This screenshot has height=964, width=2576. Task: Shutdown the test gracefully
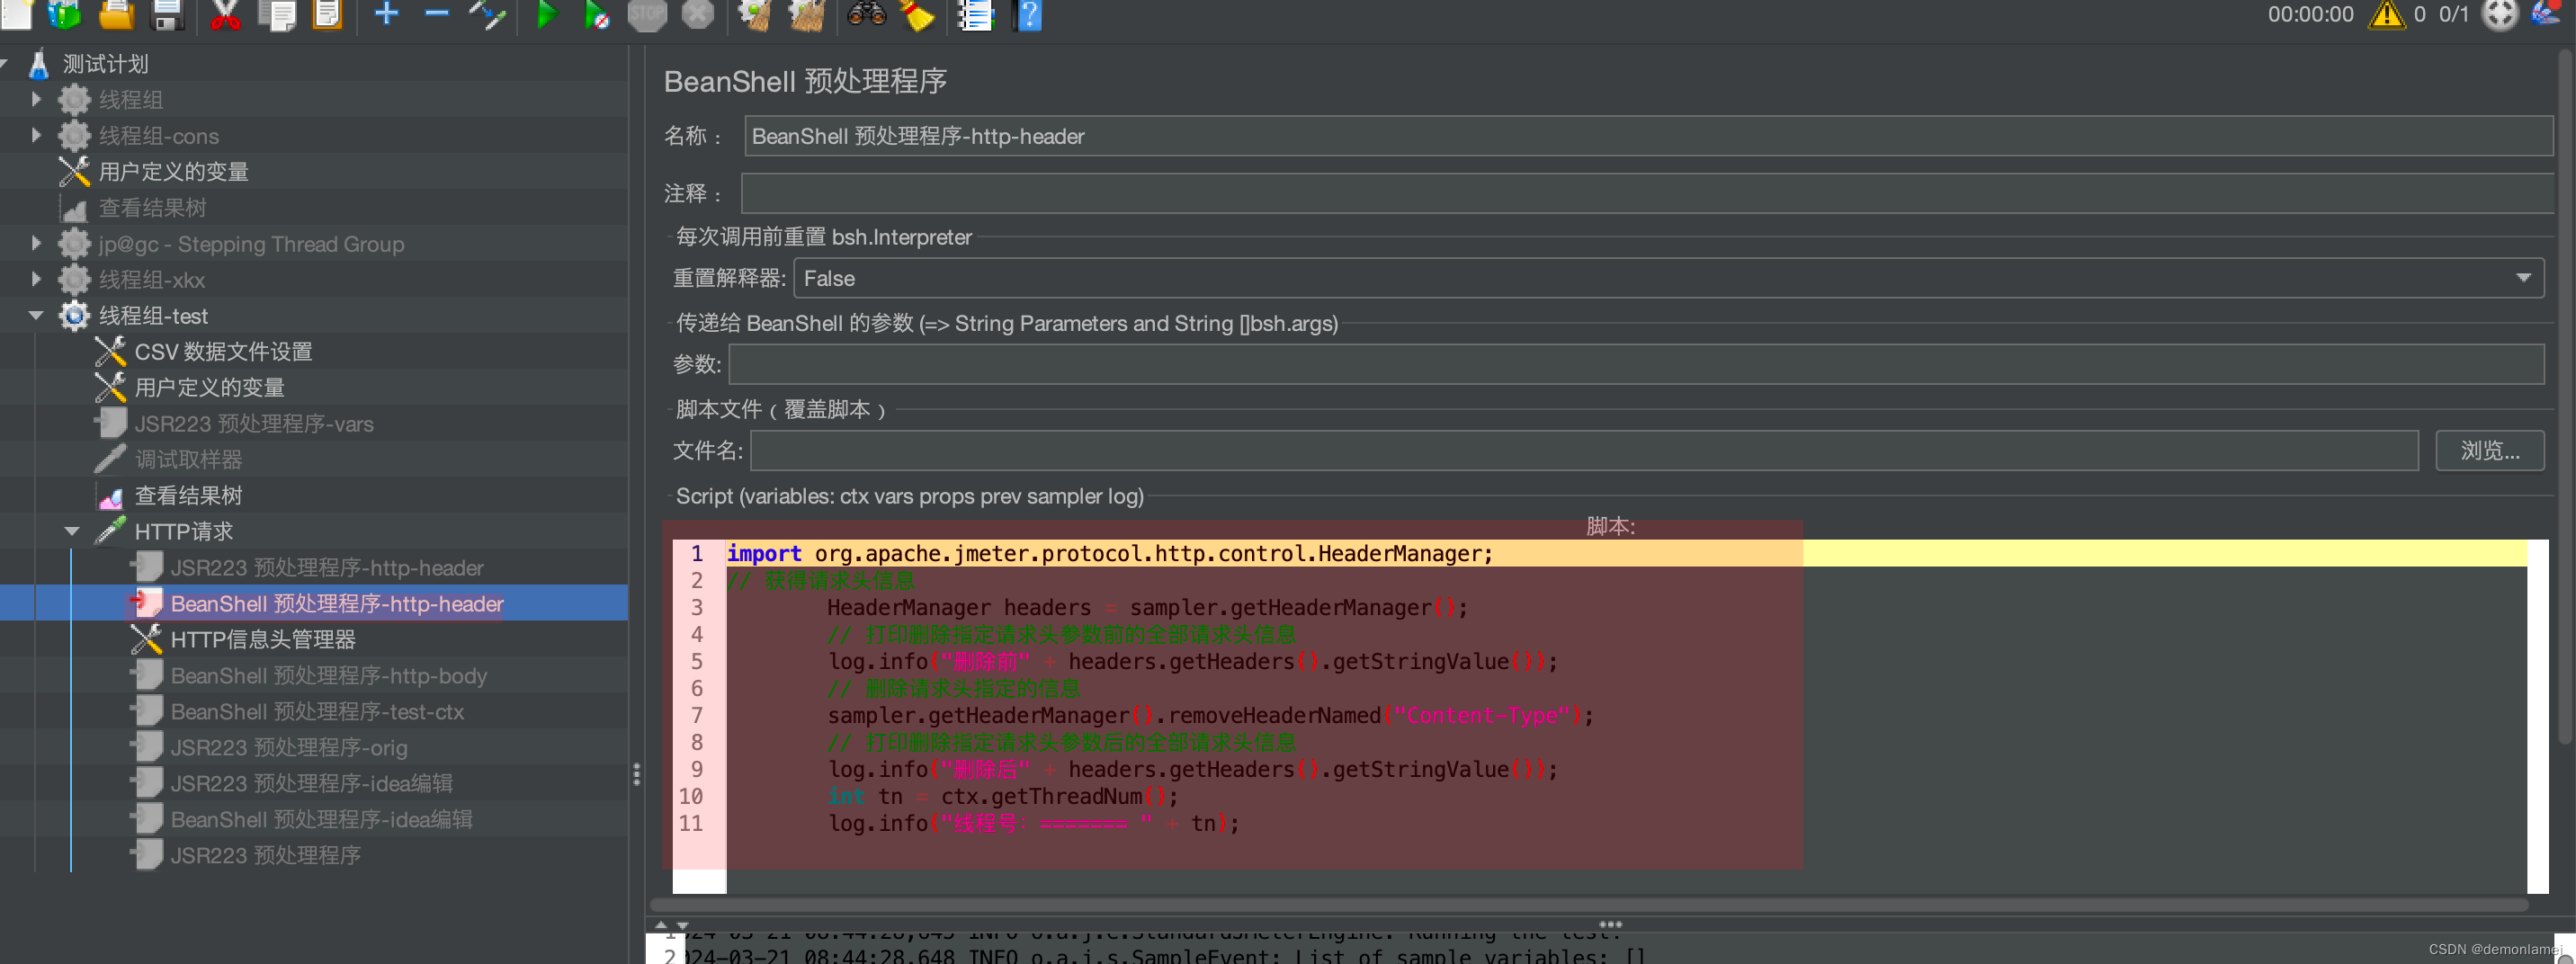pos(697,16)
